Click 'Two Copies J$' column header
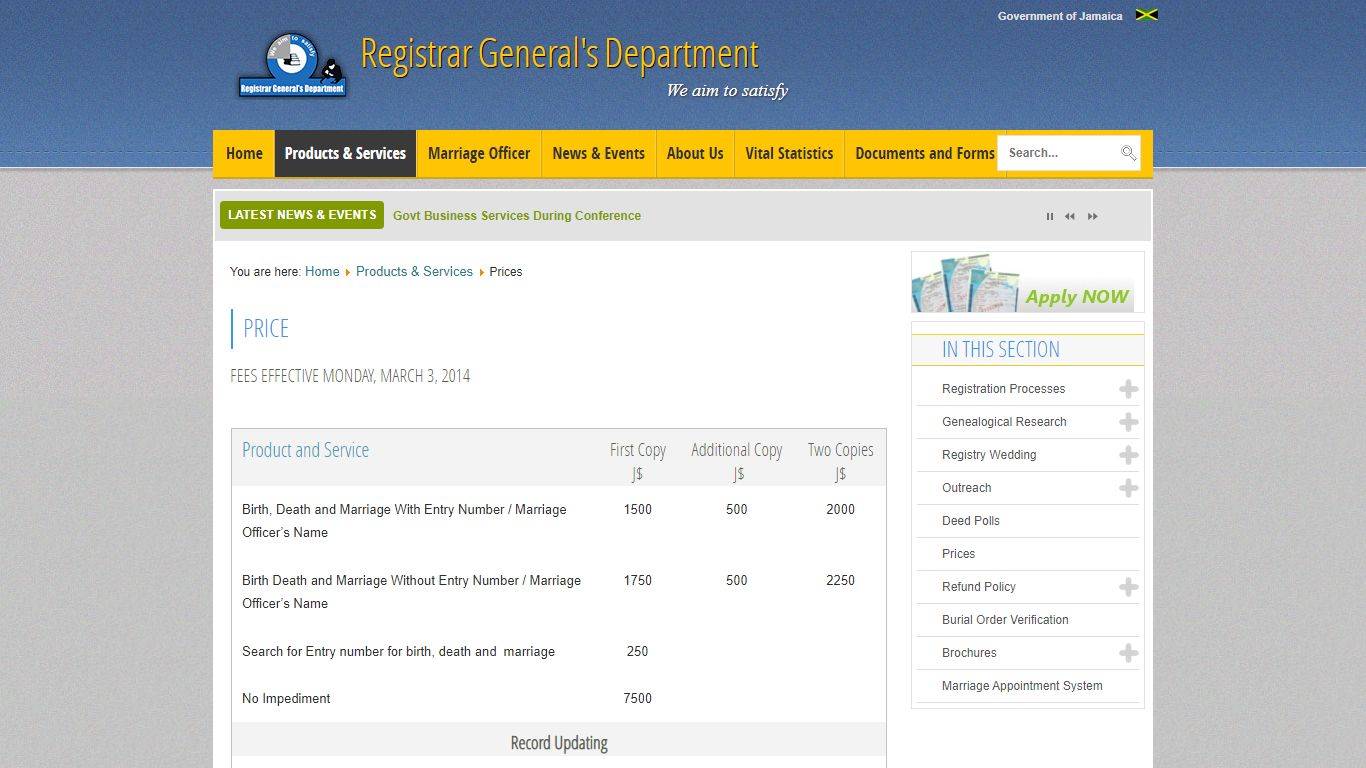This screenshot has height=768, width=1366. click(841, 461)
